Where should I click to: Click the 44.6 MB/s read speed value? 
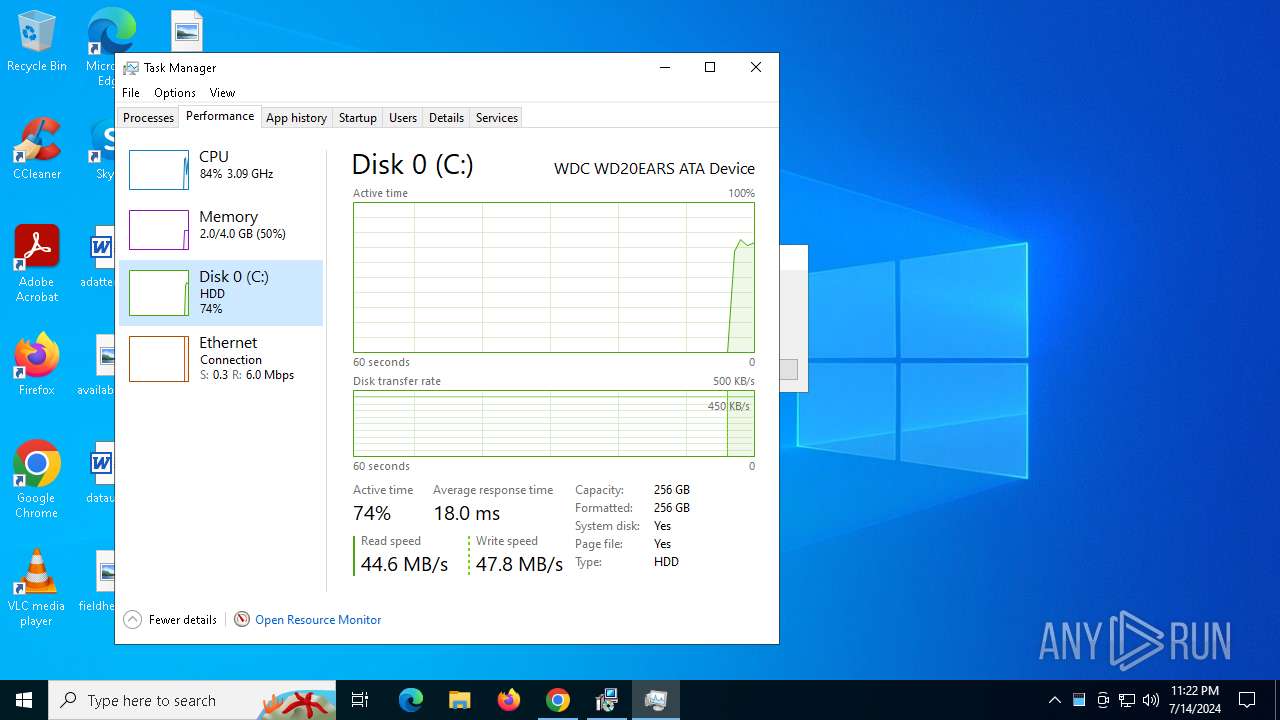tap(404, 564)
